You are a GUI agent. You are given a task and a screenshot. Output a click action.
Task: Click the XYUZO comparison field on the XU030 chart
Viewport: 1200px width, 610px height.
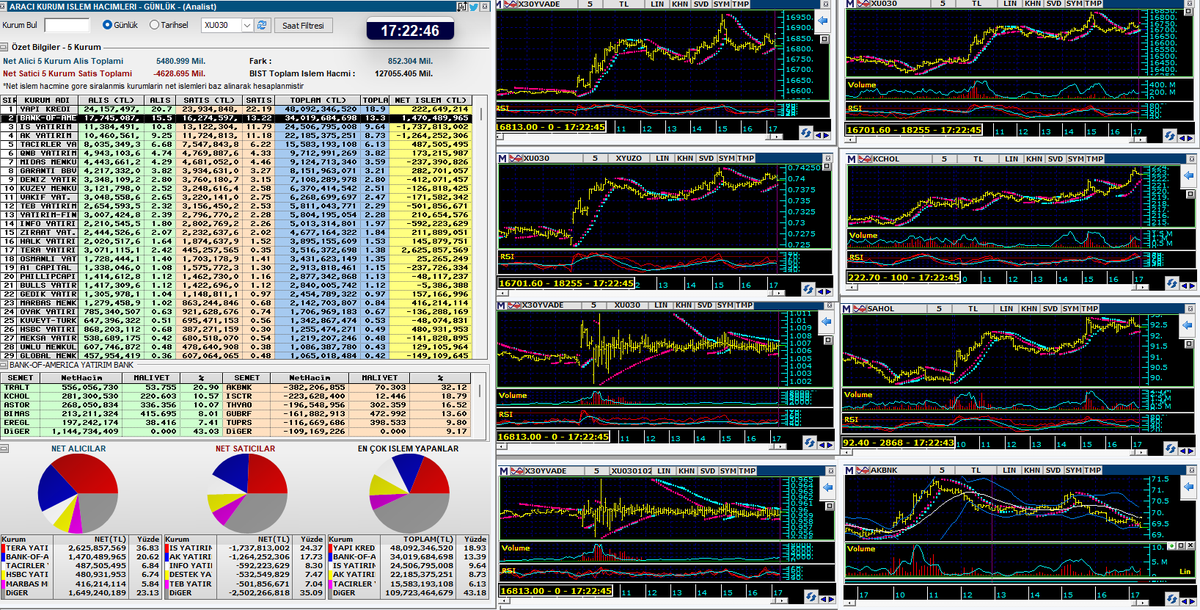(x=629, y=158)
